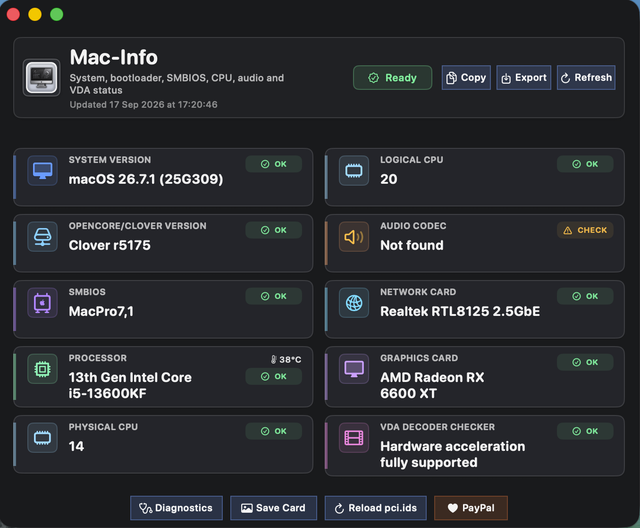Click the Ready status indicator
This screenshot has width=640, height=528.
[392, 78]
